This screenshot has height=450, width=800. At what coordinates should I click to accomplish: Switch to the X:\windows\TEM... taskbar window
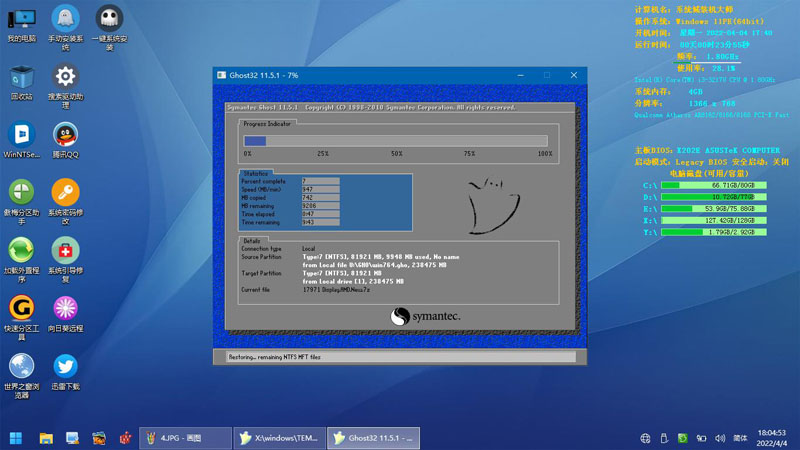coord(280,438)
